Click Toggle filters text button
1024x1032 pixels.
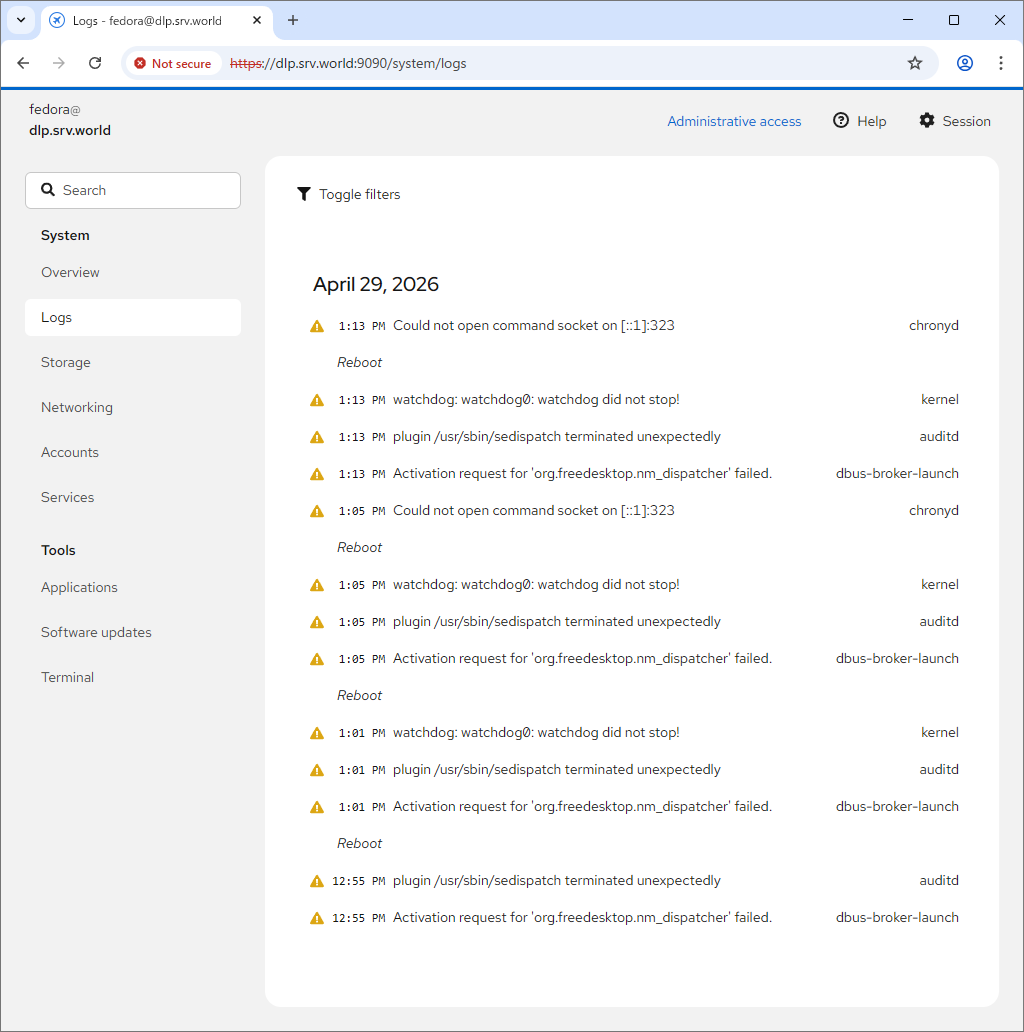point(359,194)
